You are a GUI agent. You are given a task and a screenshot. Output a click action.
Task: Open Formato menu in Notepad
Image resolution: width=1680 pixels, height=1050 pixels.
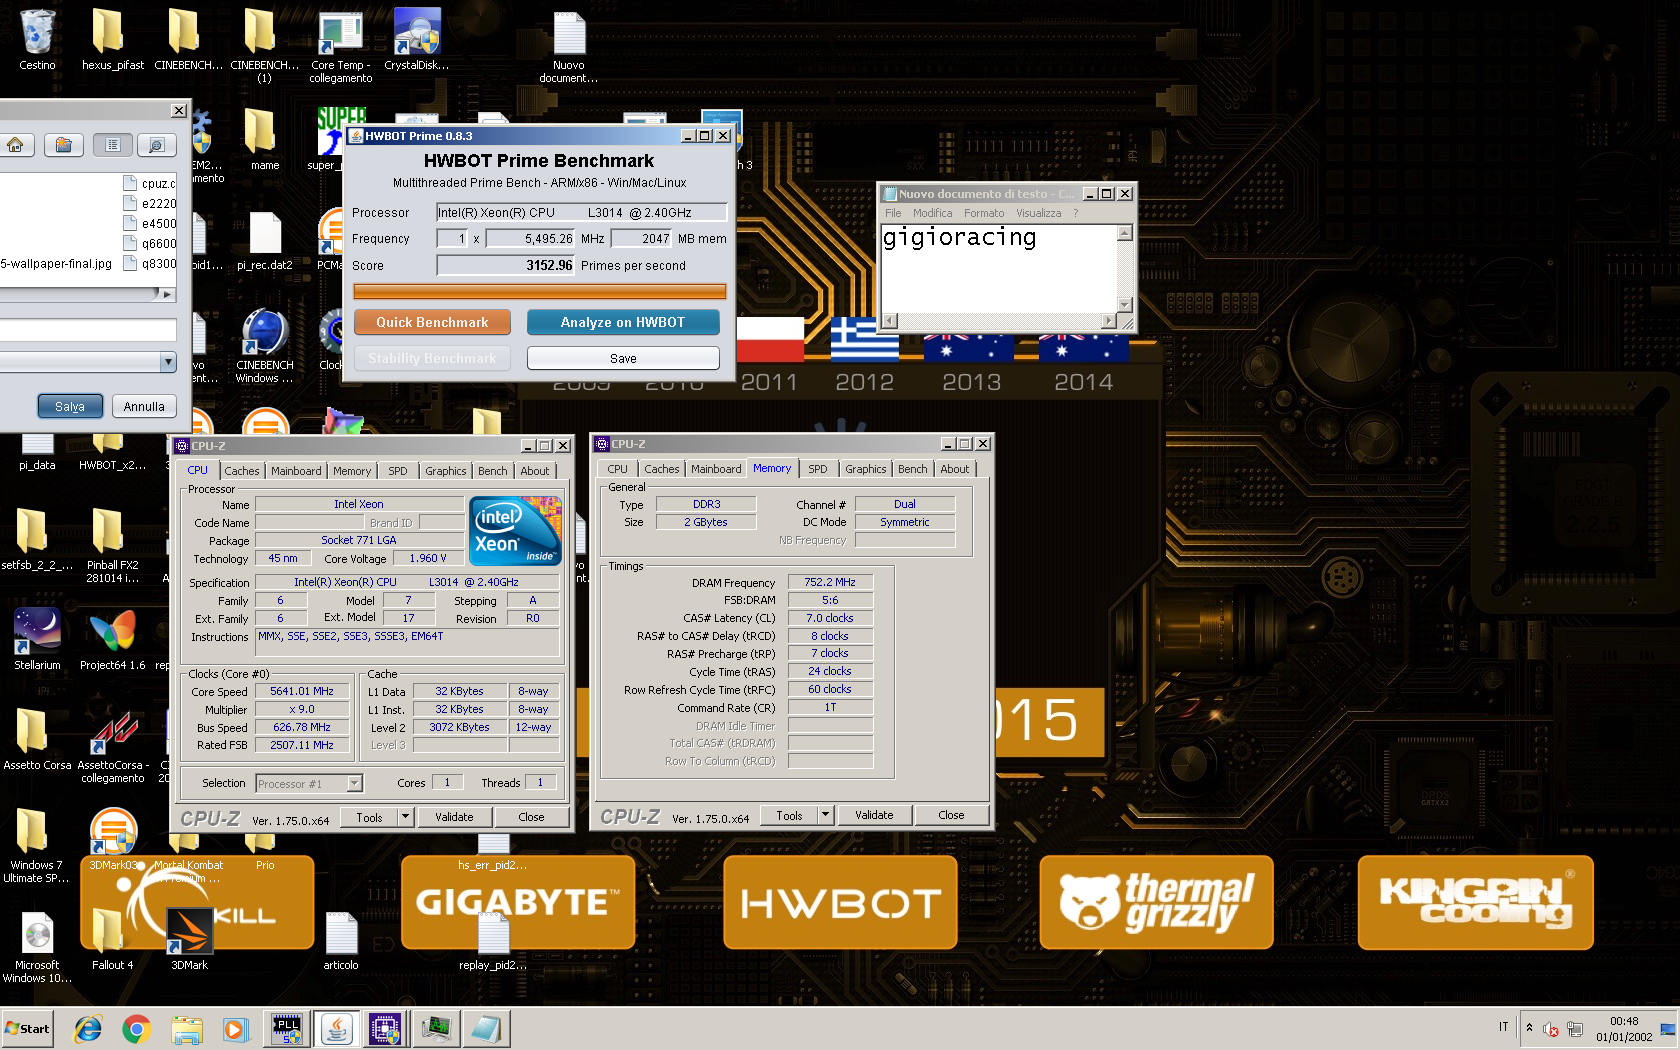click(984, 213)
